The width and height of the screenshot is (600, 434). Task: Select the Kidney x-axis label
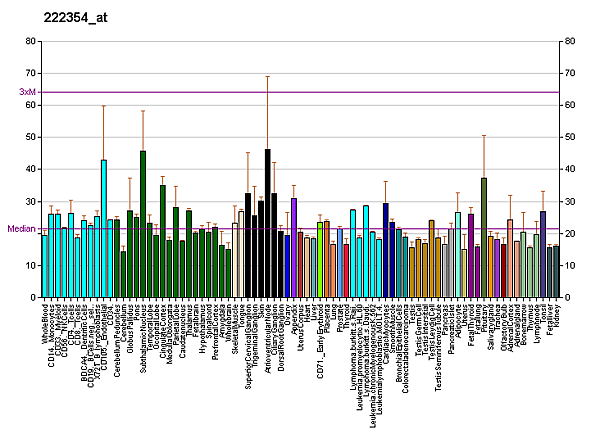[x=556, y=315]
